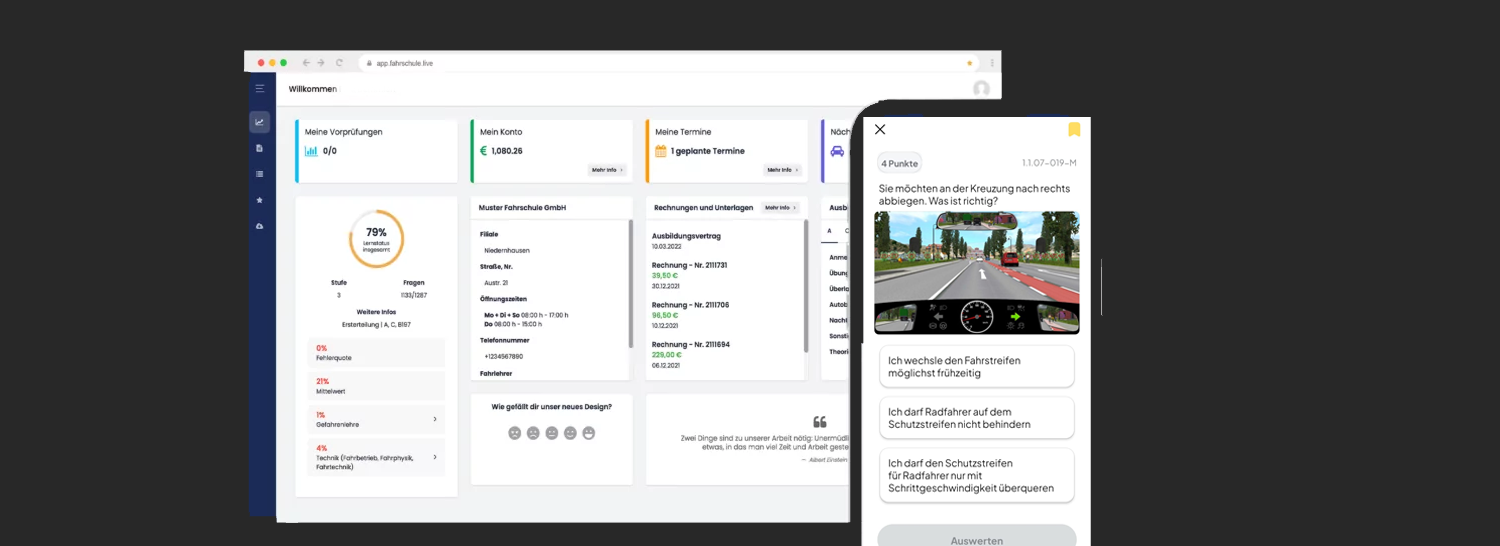1500x546 pixels.
Task: Expand the Technik (Fahrbetrieb, Fahrphysik) row
Action: click(x=376, y=457)
